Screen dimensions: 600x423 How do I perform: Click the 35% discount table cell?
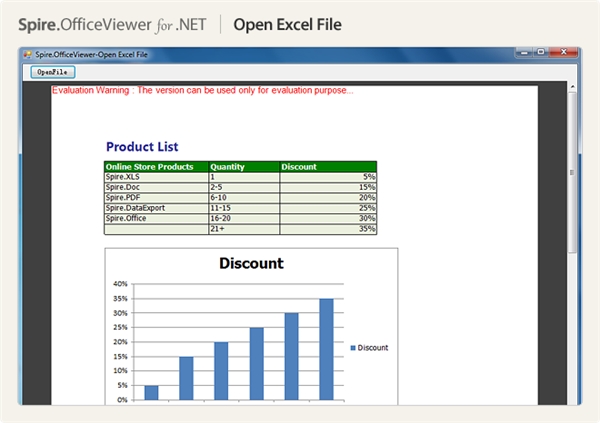[328, 229]
